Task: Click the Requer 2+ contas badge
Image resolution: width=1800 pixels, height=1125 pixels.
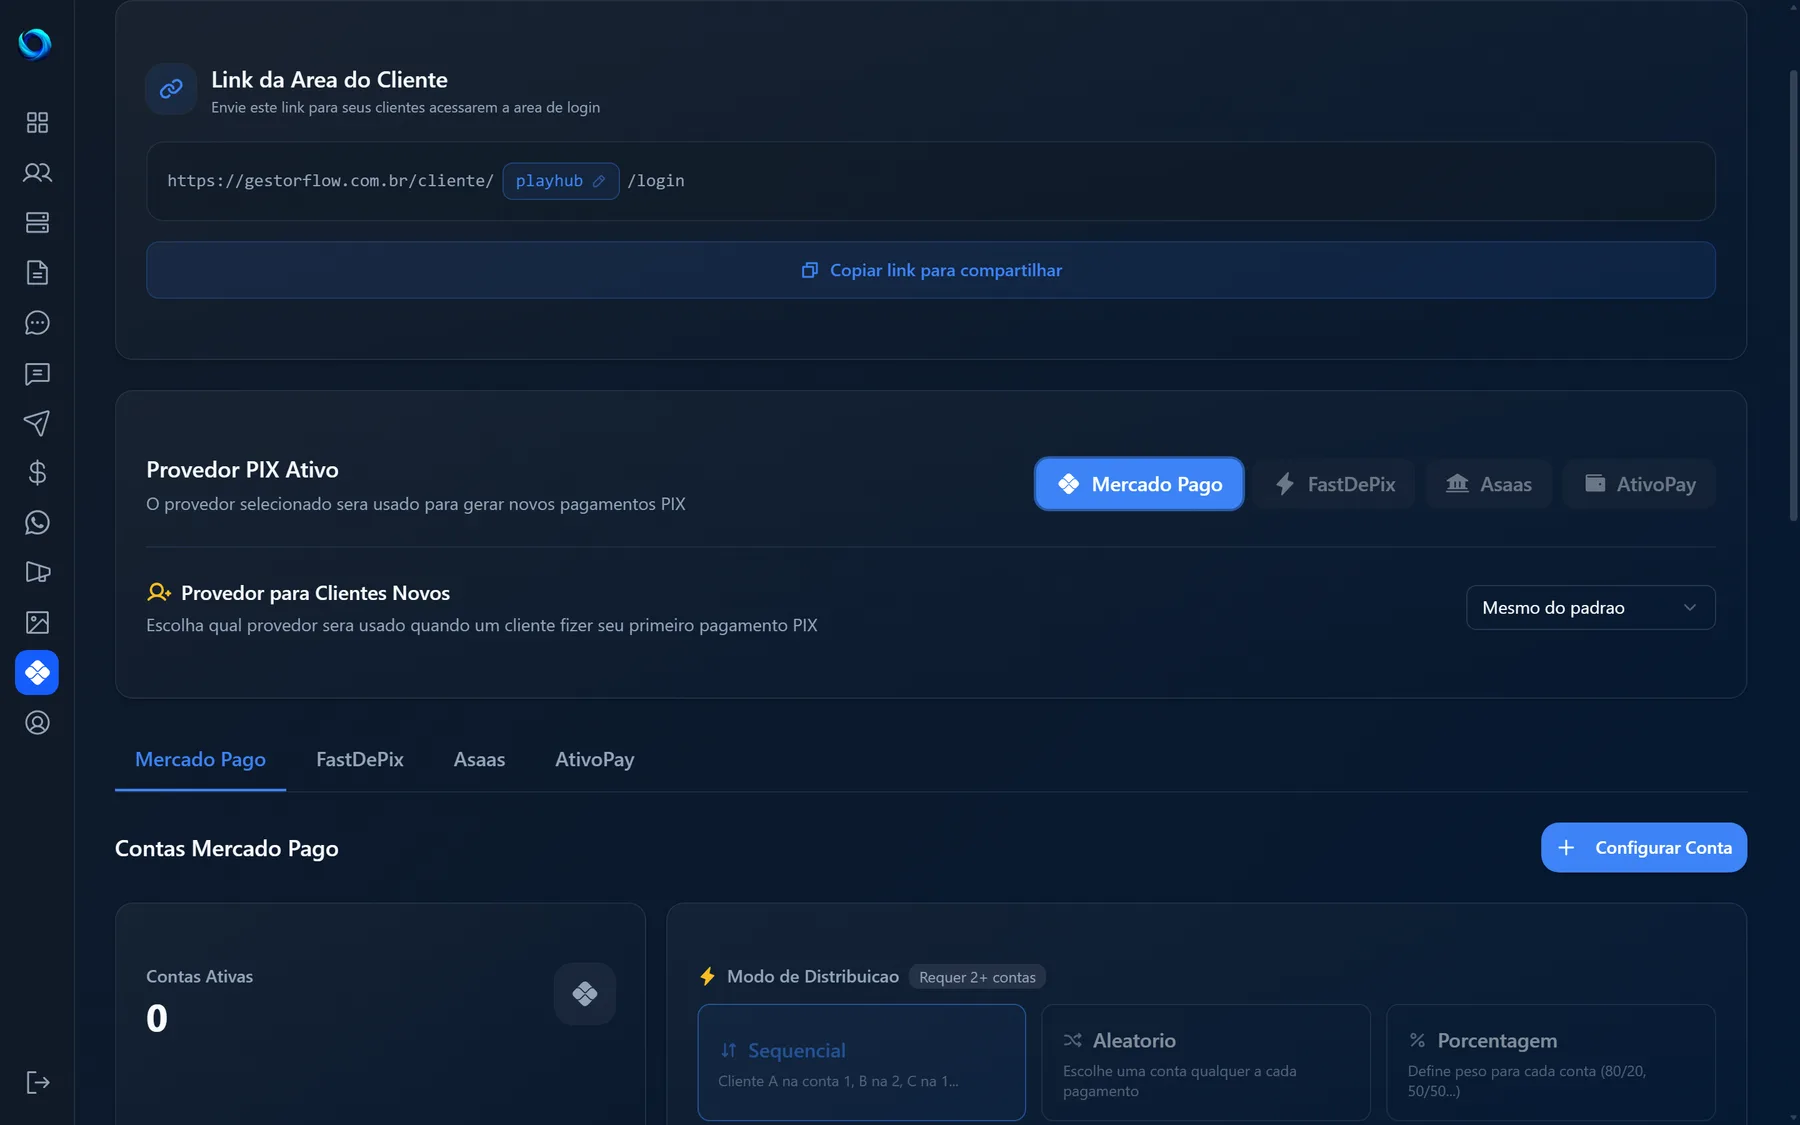Action: point(977,977)
